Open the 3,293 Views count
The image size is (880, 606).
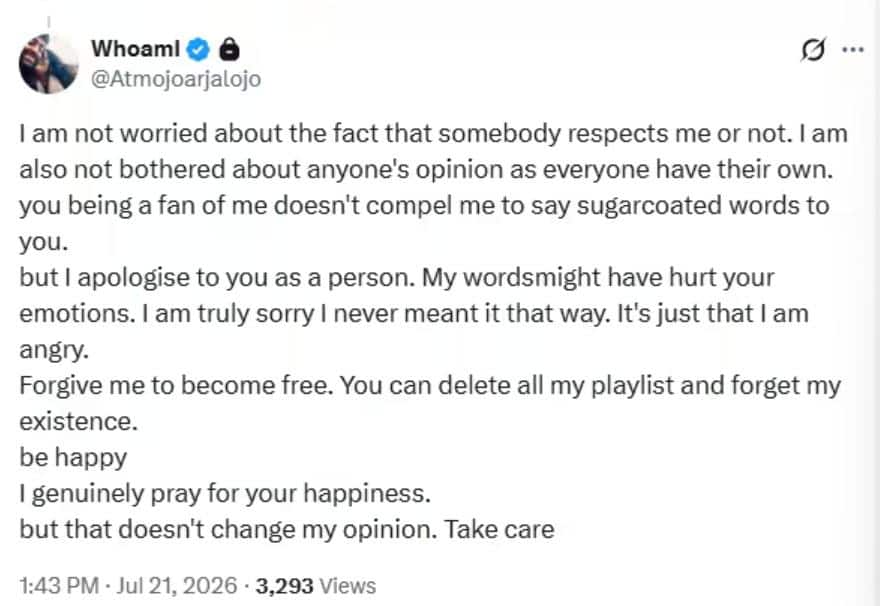click(x=315, y=586)
